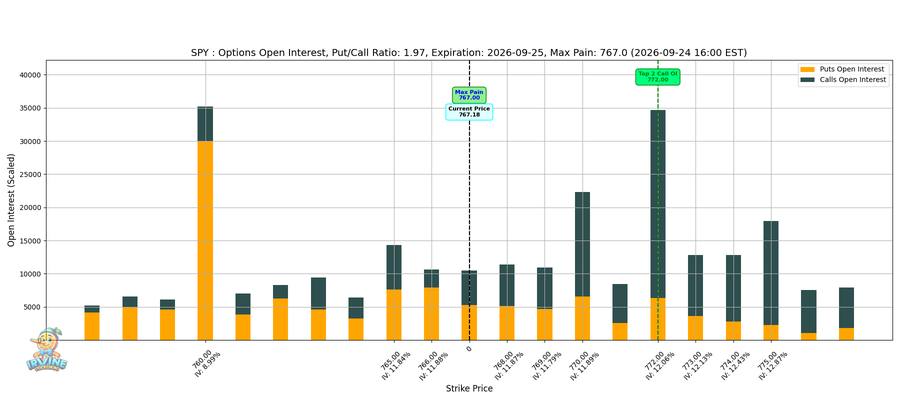
Task: Click the chart title starting 'SPY : Options Open Interest'
Action: [x=468, y=53]
